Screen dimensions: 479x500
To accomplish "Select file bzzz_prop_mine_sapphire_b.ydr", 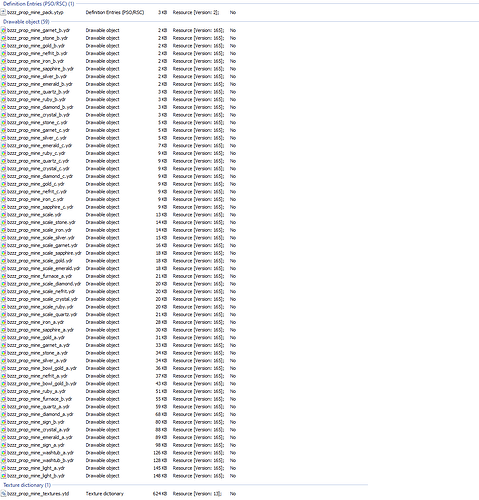I will pyautogui.click(x=40, y=69).
